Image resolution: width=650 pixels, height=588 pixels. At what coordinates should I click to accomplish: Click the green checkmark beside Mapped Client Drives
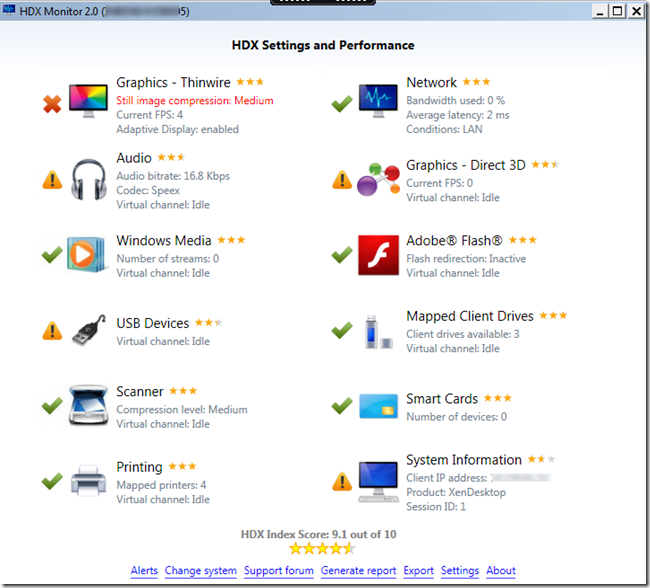342,330
